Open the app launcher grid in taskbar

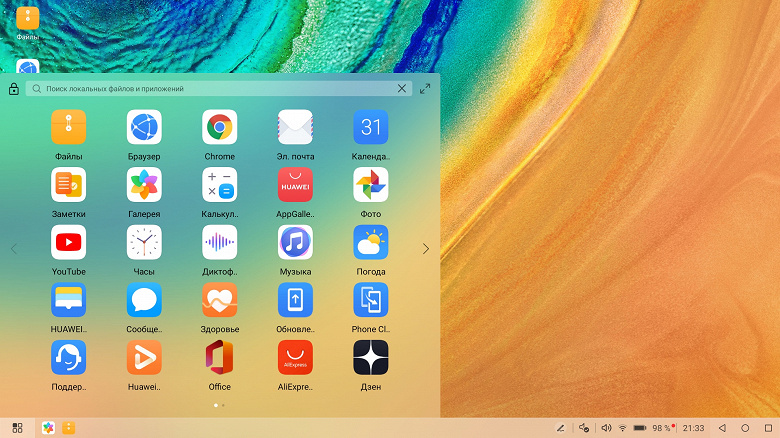pyautogui.click(x=17, y=428)
